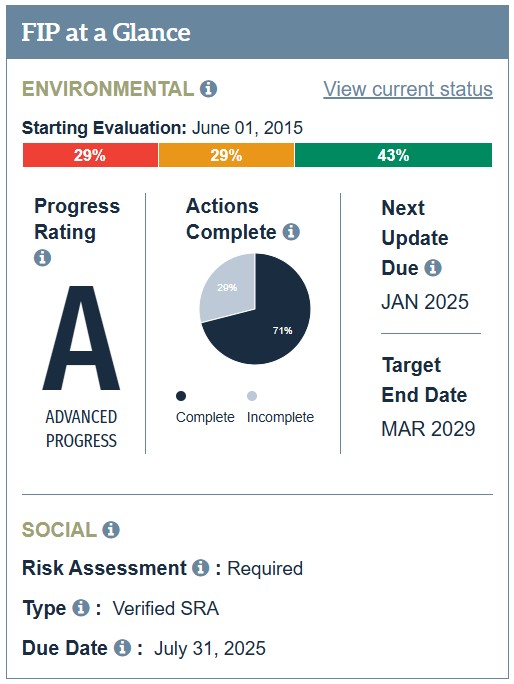Click the FIP at a Glance header
This screenshot has width=514, height=684.
tap(257, 32)
